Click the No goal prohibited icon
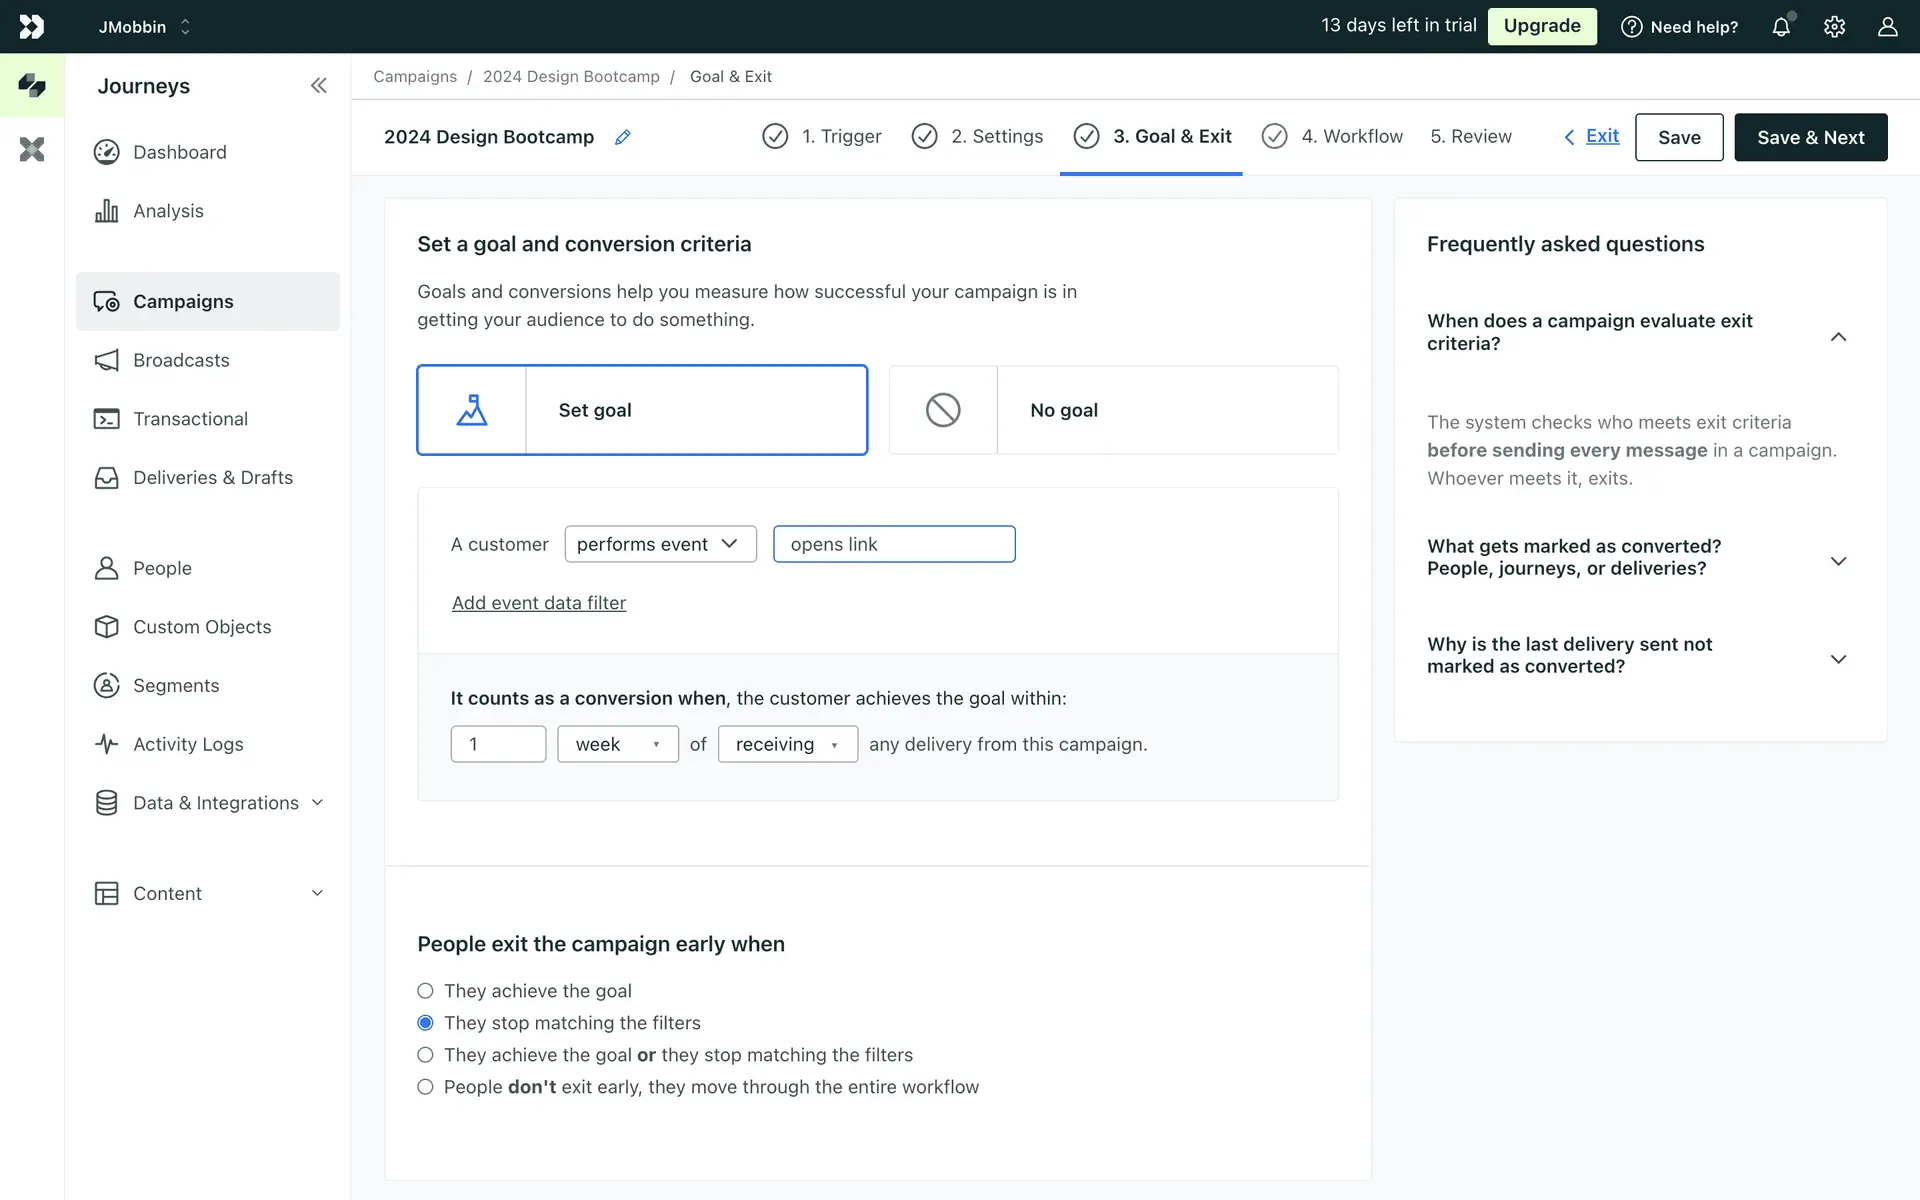The height and width of the screenshot is (1200, 1920). pos(943,410)
